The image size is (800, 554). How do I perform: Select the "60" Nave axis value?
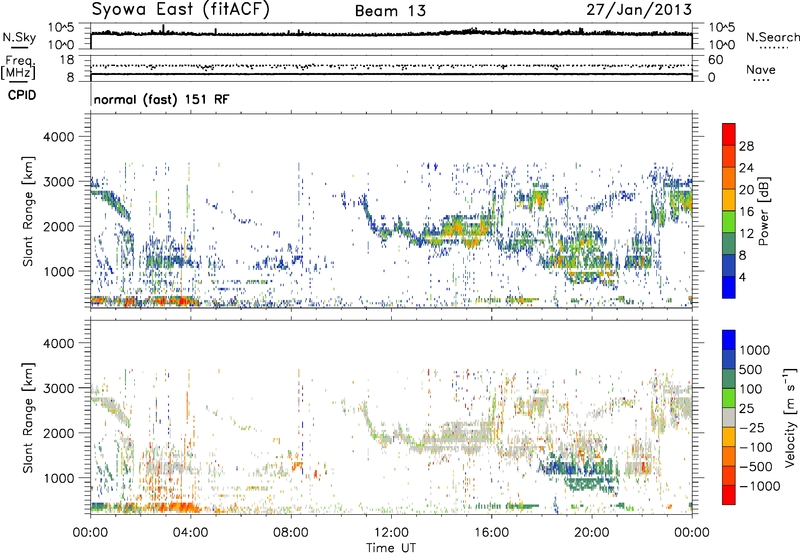[x=716, y=60]
